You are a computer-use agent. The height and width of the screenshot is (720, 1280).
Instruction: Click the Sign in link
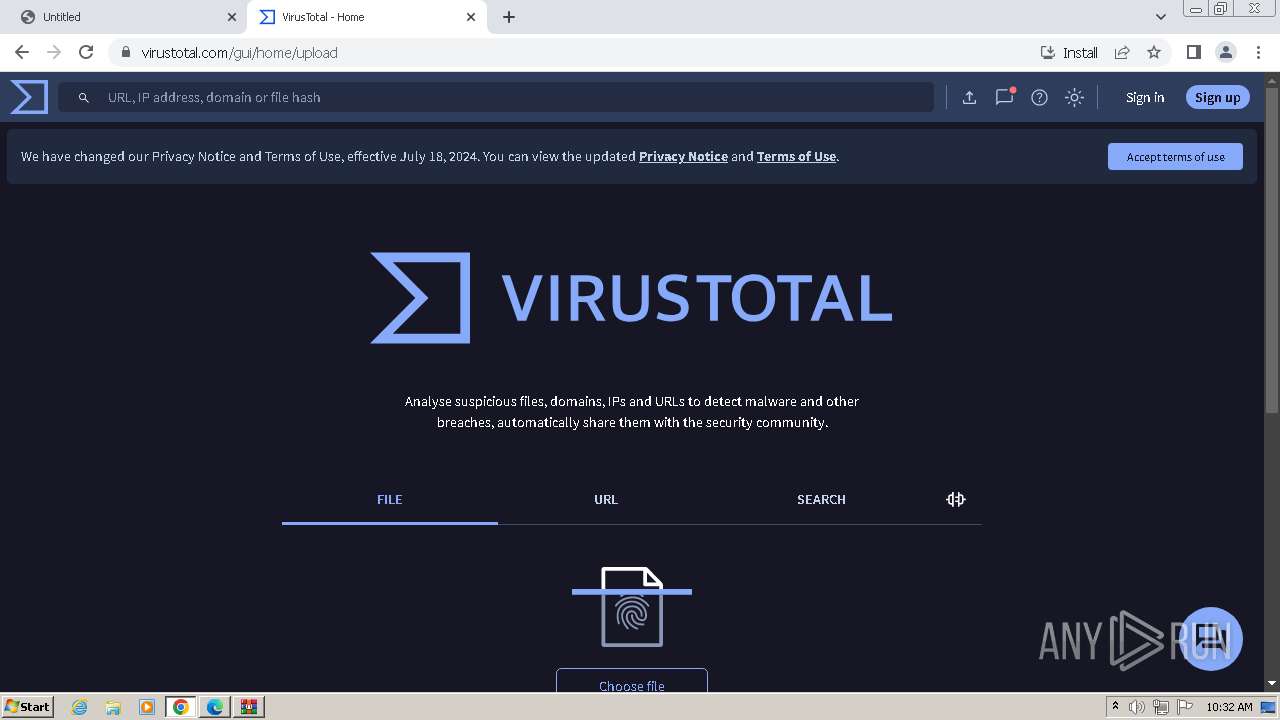coord(1145,97)
